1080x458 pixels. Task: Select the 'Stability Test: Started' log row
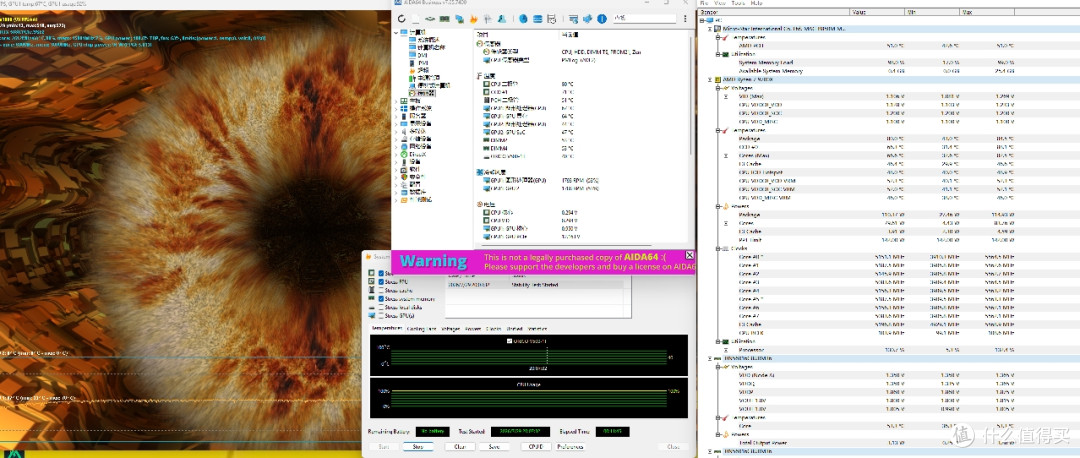pyautogui.click(x=534, y=284)
